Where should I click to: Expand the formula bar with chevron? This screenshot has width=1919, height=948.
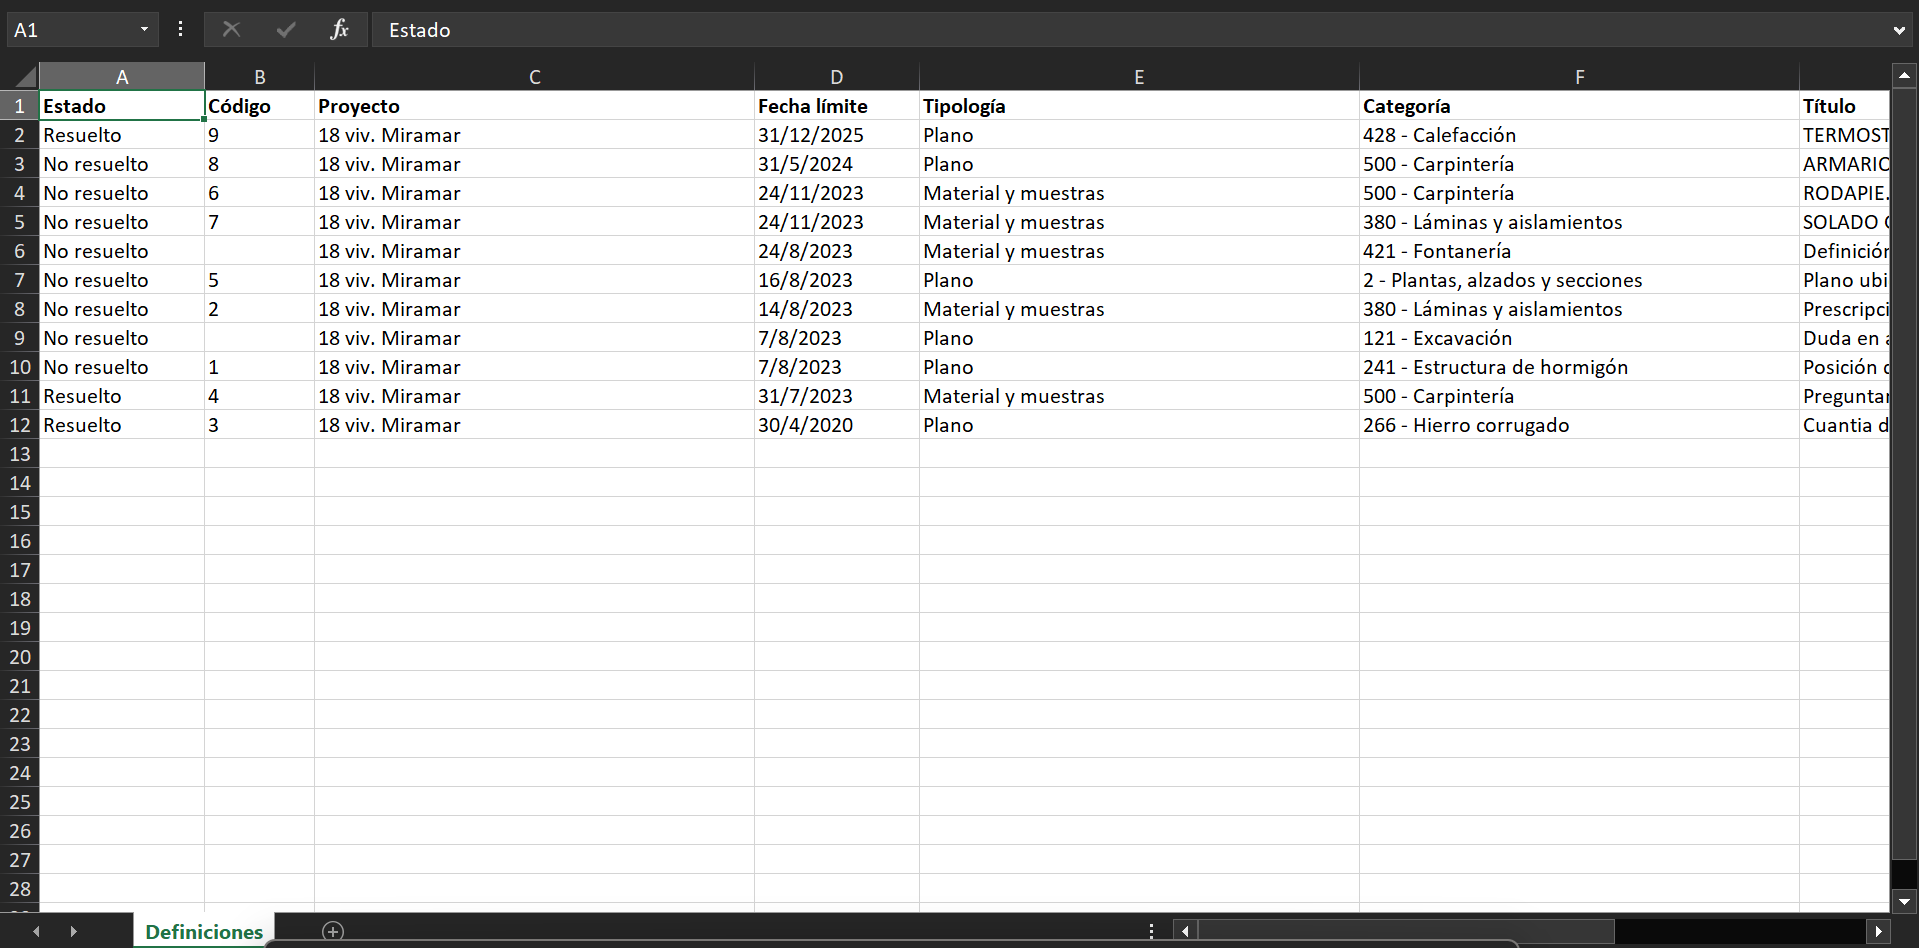pyautogui.click(x=1898, y=31)
